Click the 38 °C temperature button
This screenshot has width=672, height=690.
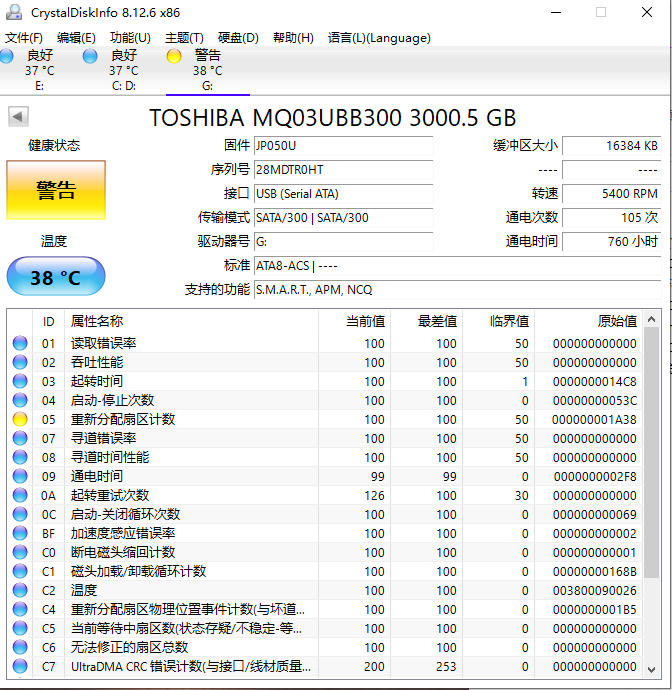pos(56,276)
